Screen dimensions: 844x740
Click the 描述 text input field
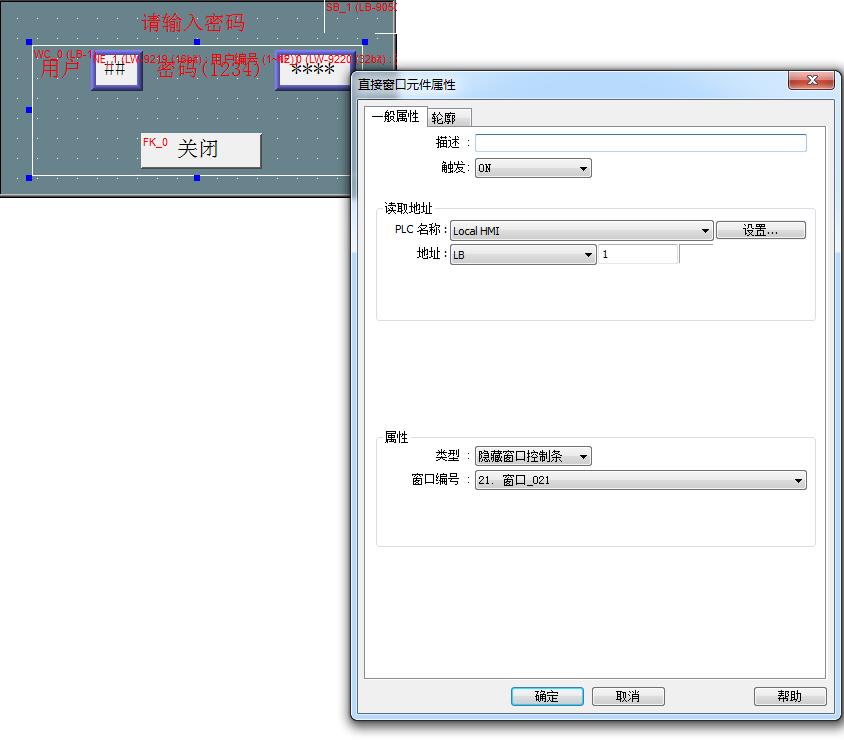click(x=640, y=143)
